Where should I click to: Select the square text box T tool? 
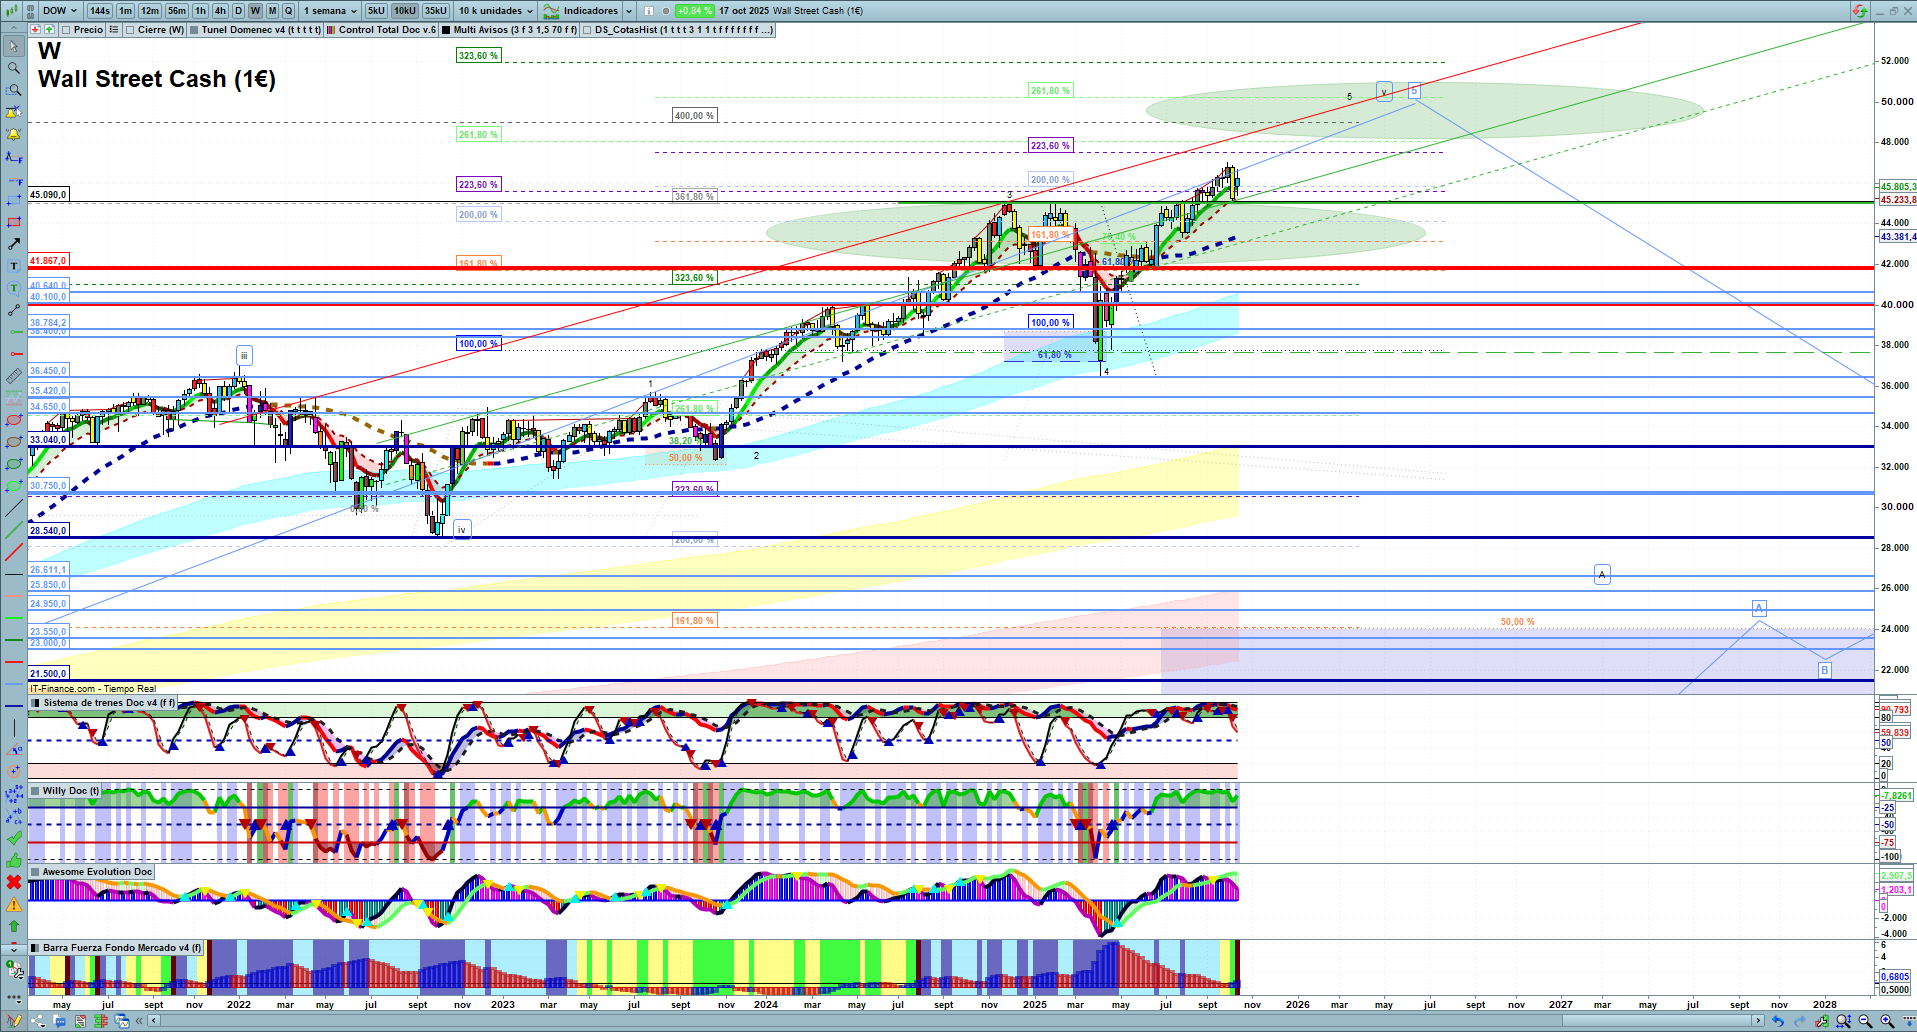pyautogui.click(x=14, y=266)
